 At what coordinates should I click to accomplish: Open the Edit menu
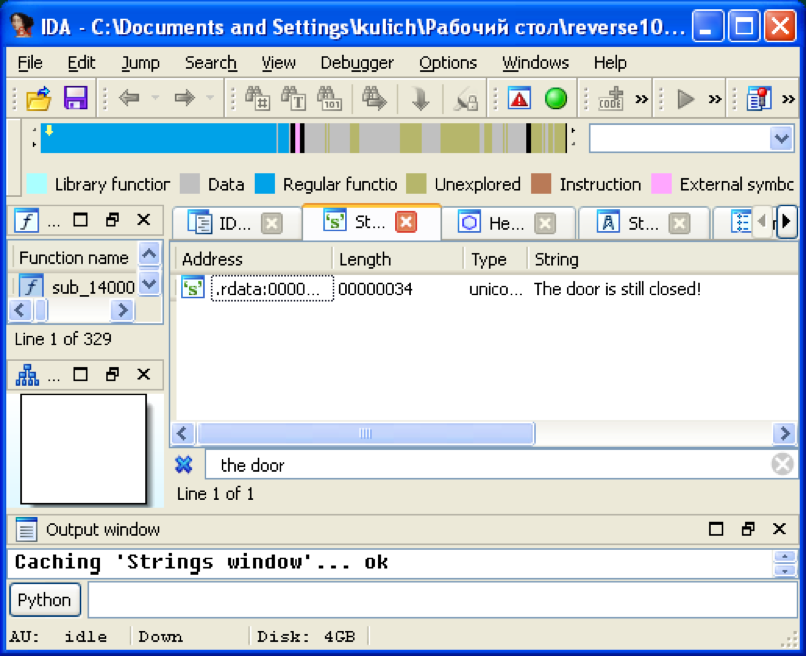click(81, 63)
